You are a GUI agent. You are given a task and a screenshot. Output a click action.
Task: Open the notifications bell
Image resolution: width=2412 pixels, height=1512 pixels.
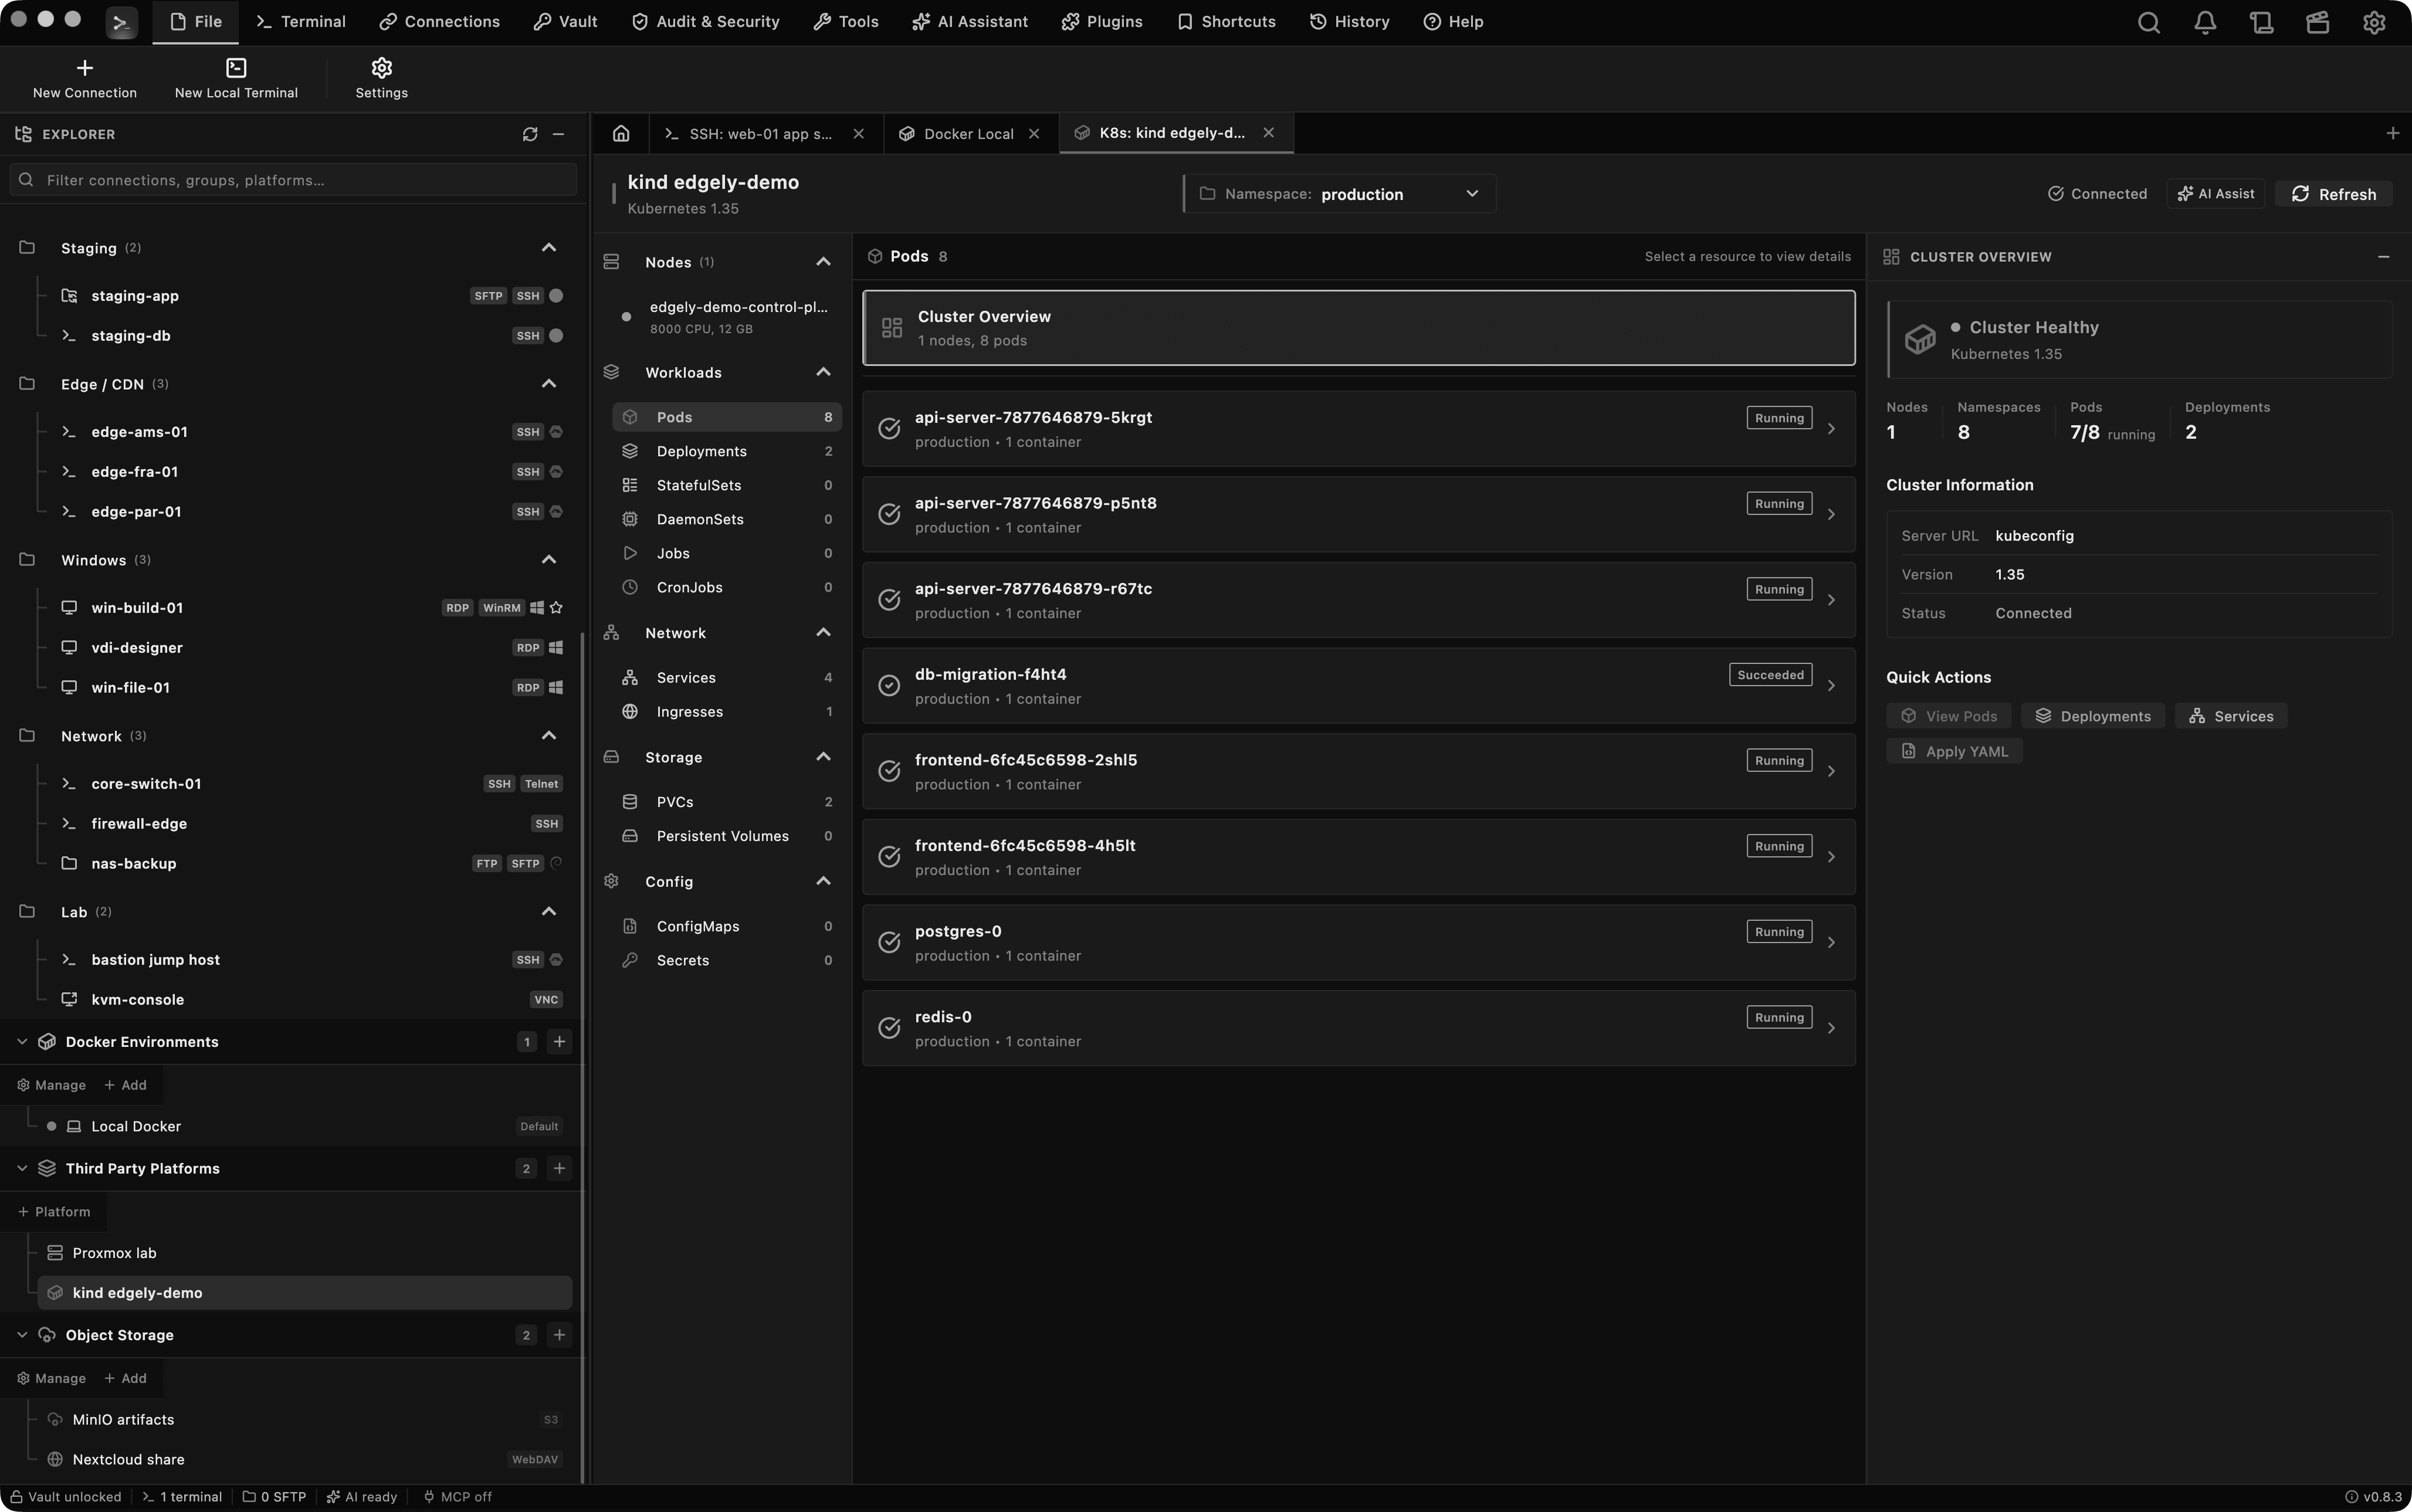pyautogui.click(x=2205, y=22)
